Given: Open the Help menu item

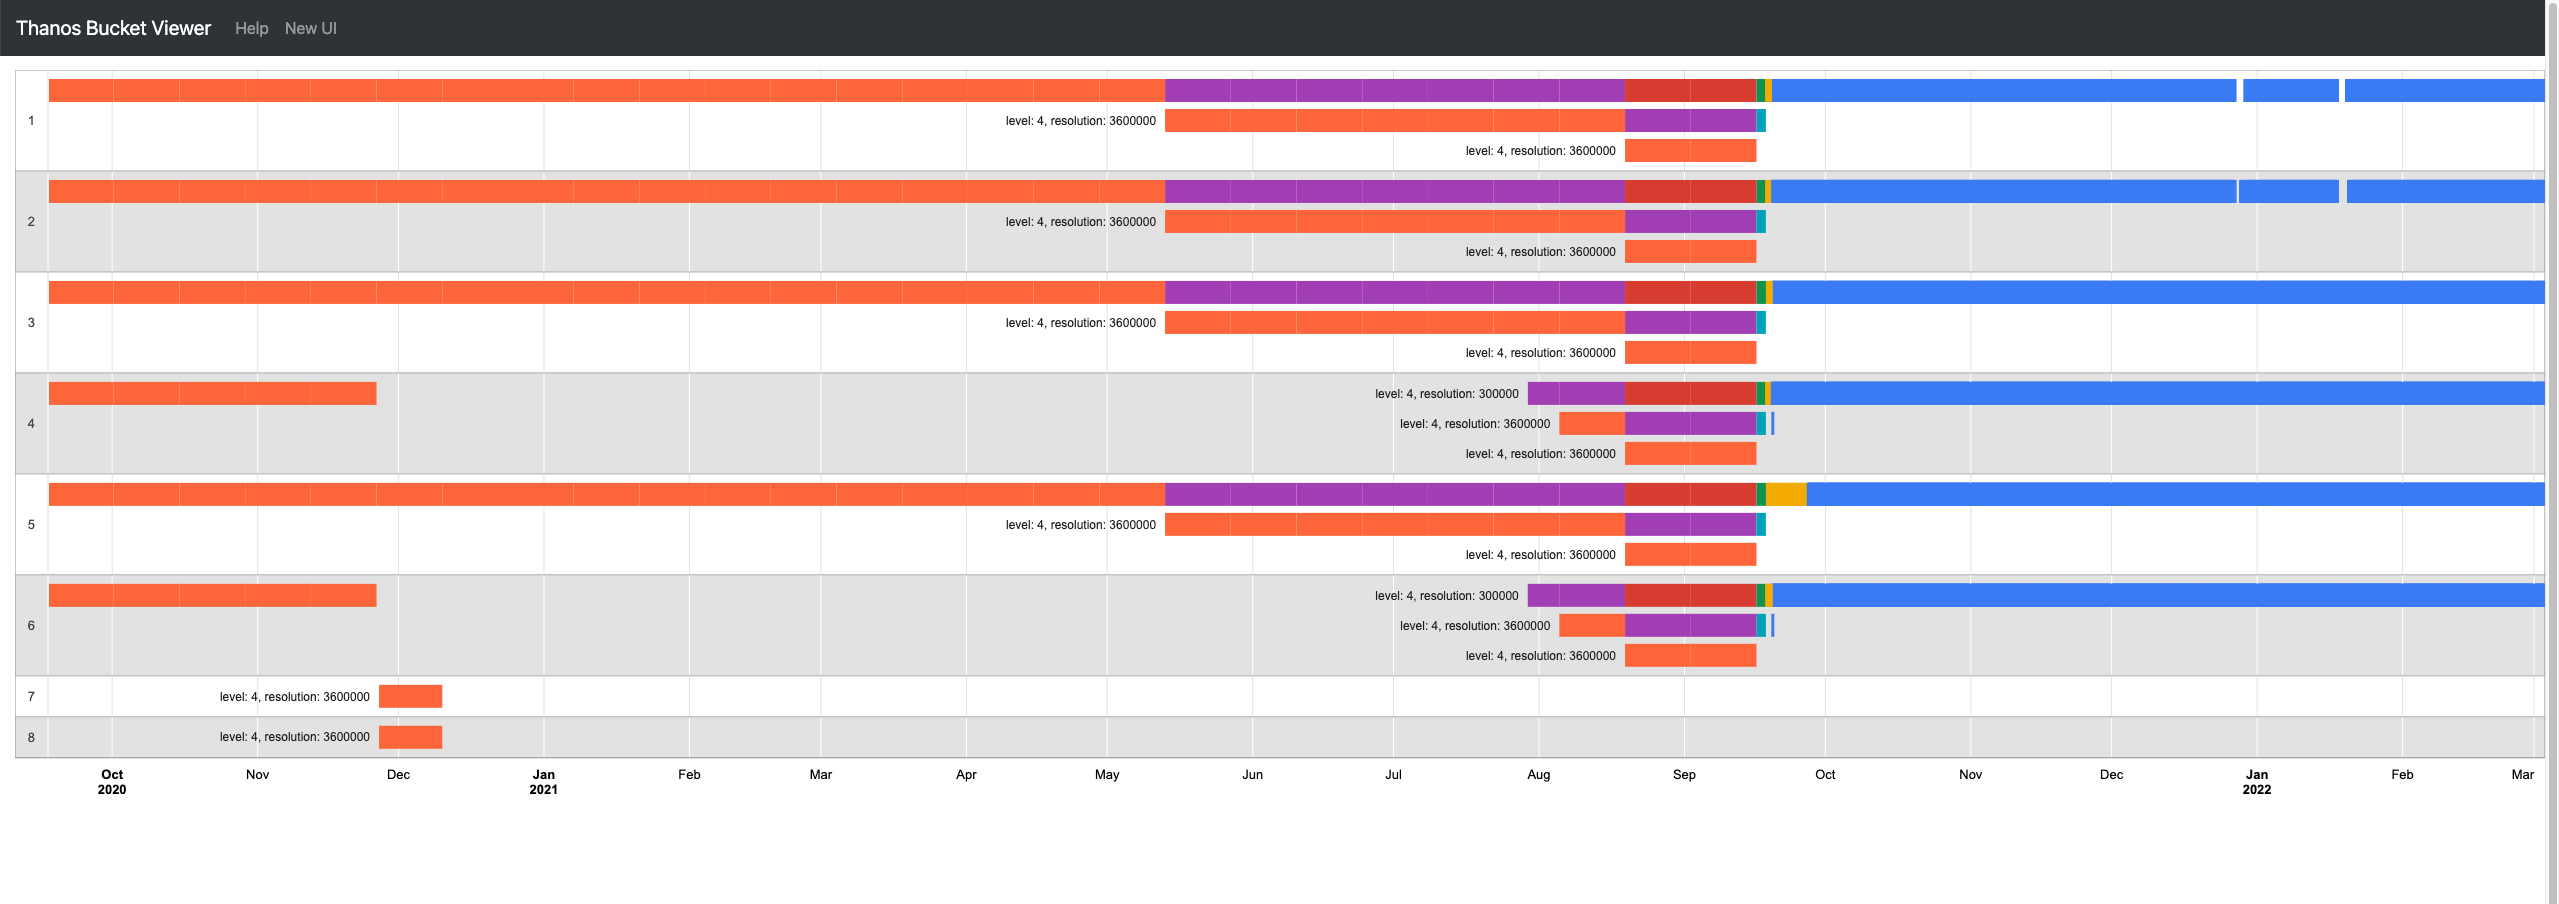Looking at the screenshot, I should click(250, 28).
